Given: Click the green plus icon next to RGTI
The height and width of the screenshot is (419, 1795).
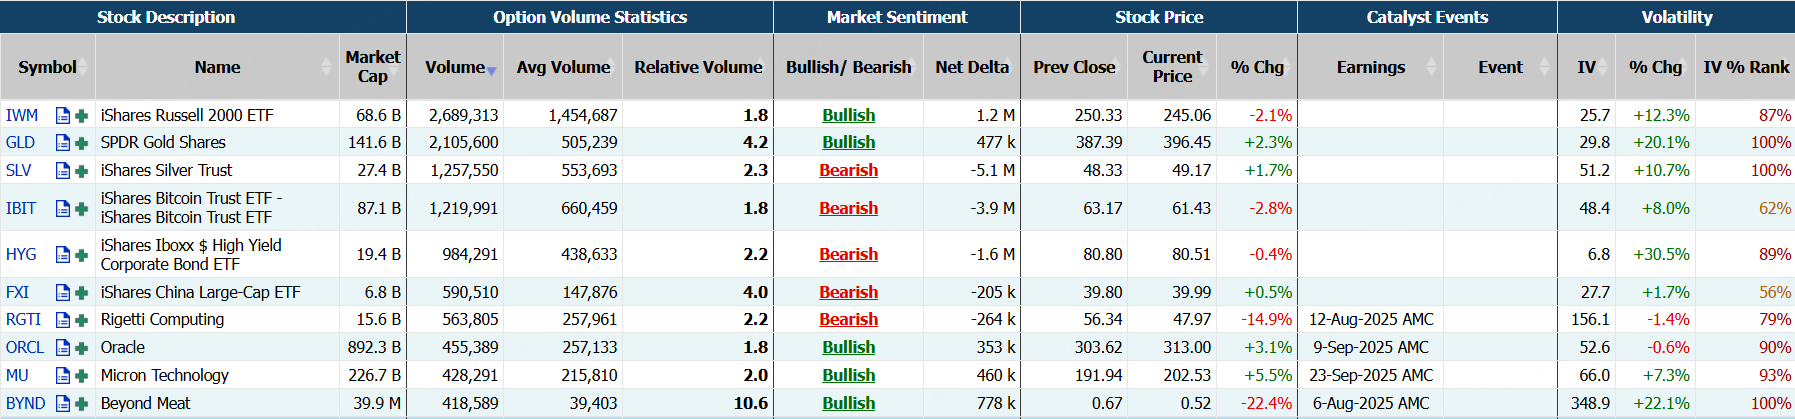Looking at the screenshot, I should (x=82, y=320).
